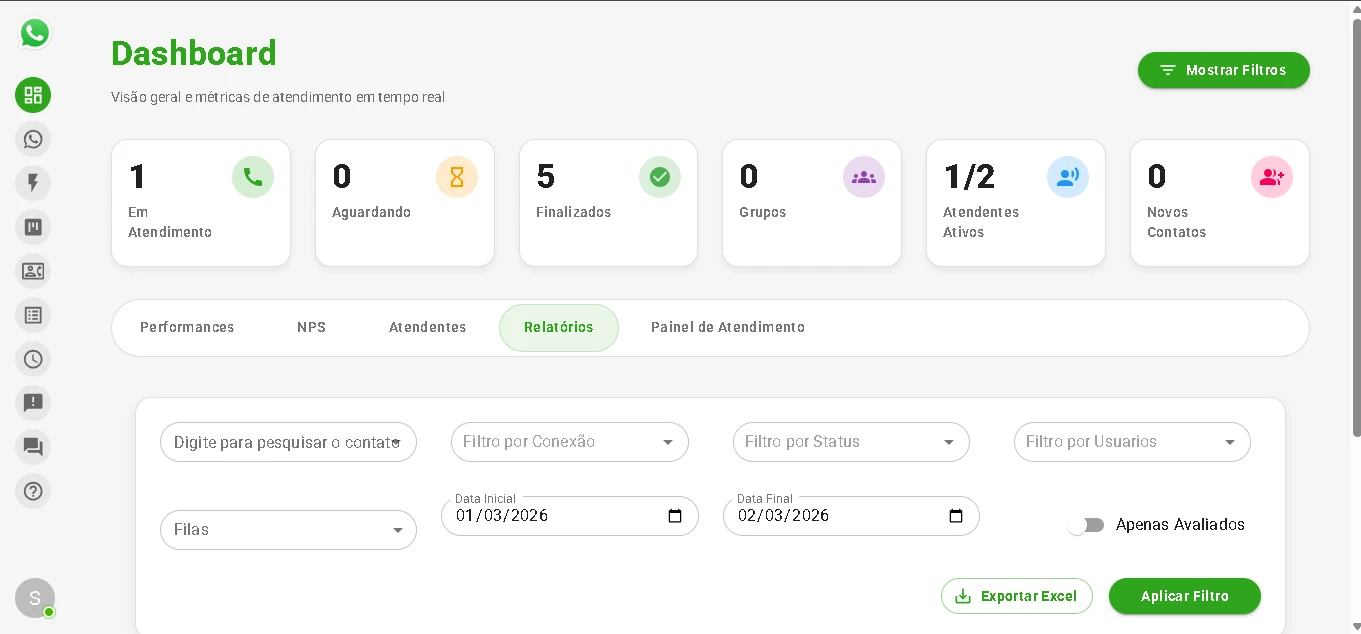Open the Kanban board sidebar icon
The height and width of the screenshot is (634, 1361).
coord(33,227)
